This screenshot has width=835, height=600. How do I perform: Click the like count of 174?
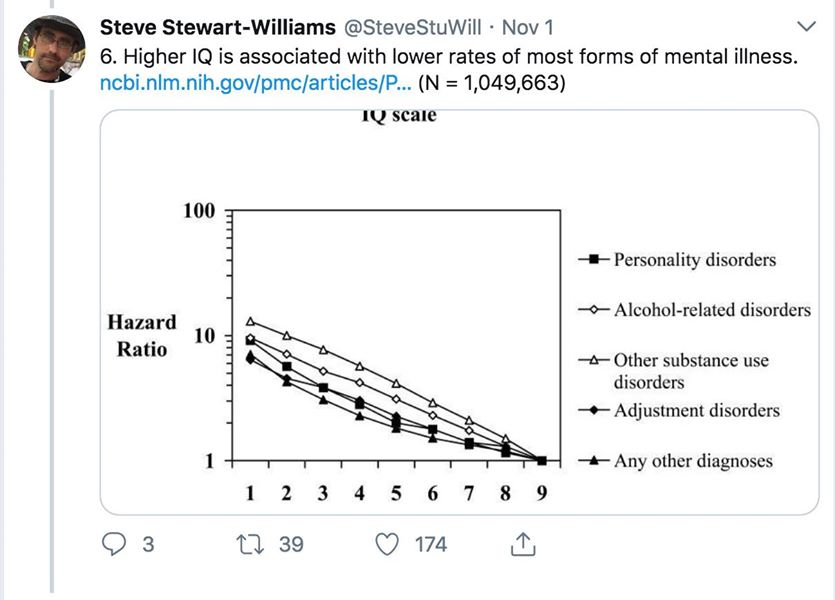[x=431, y=545]
